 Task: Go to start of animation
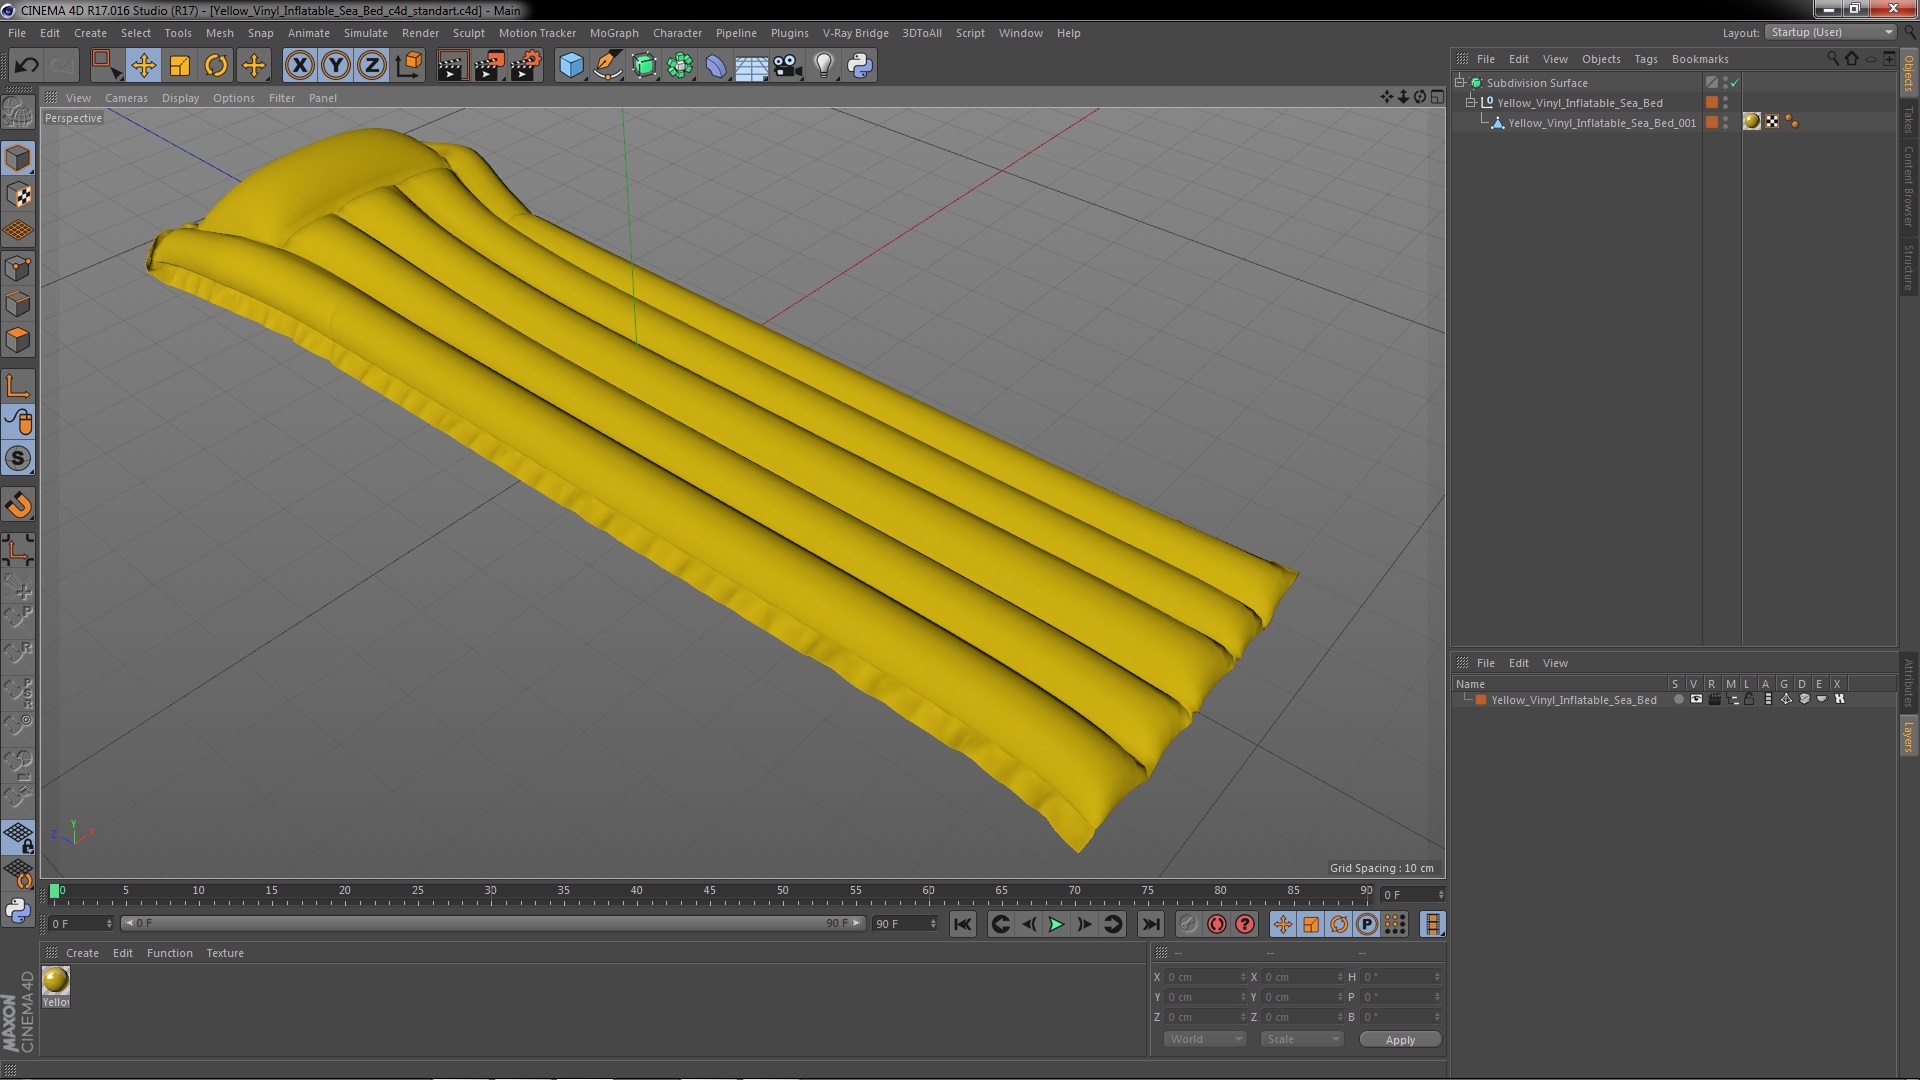[x=962, y=925]
